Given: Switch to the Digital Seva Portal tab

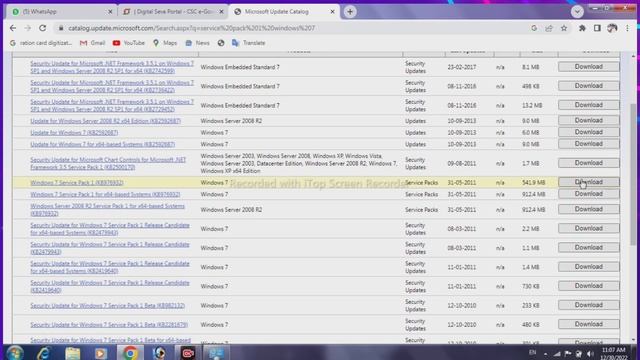Looking at the screenshot, I should pyautogui.click(x=173, y=12).
